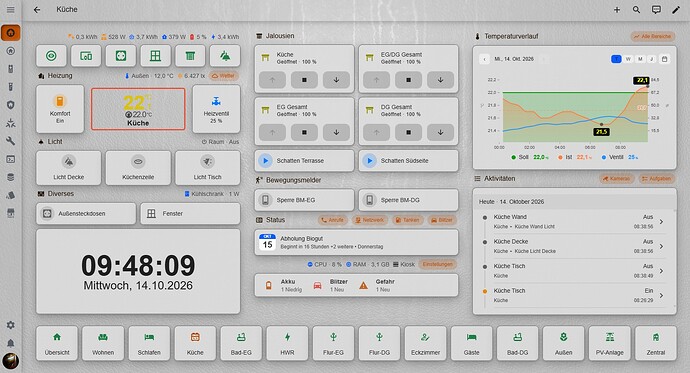Open the Wetter chip

(224, 76)
